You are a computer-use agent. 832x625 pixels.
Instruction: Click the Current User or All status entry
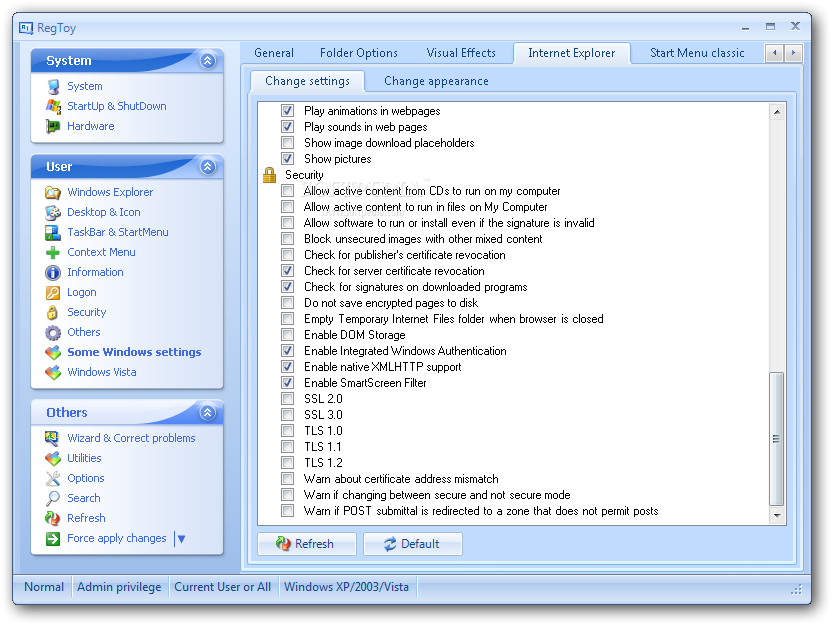coord(222,587)
